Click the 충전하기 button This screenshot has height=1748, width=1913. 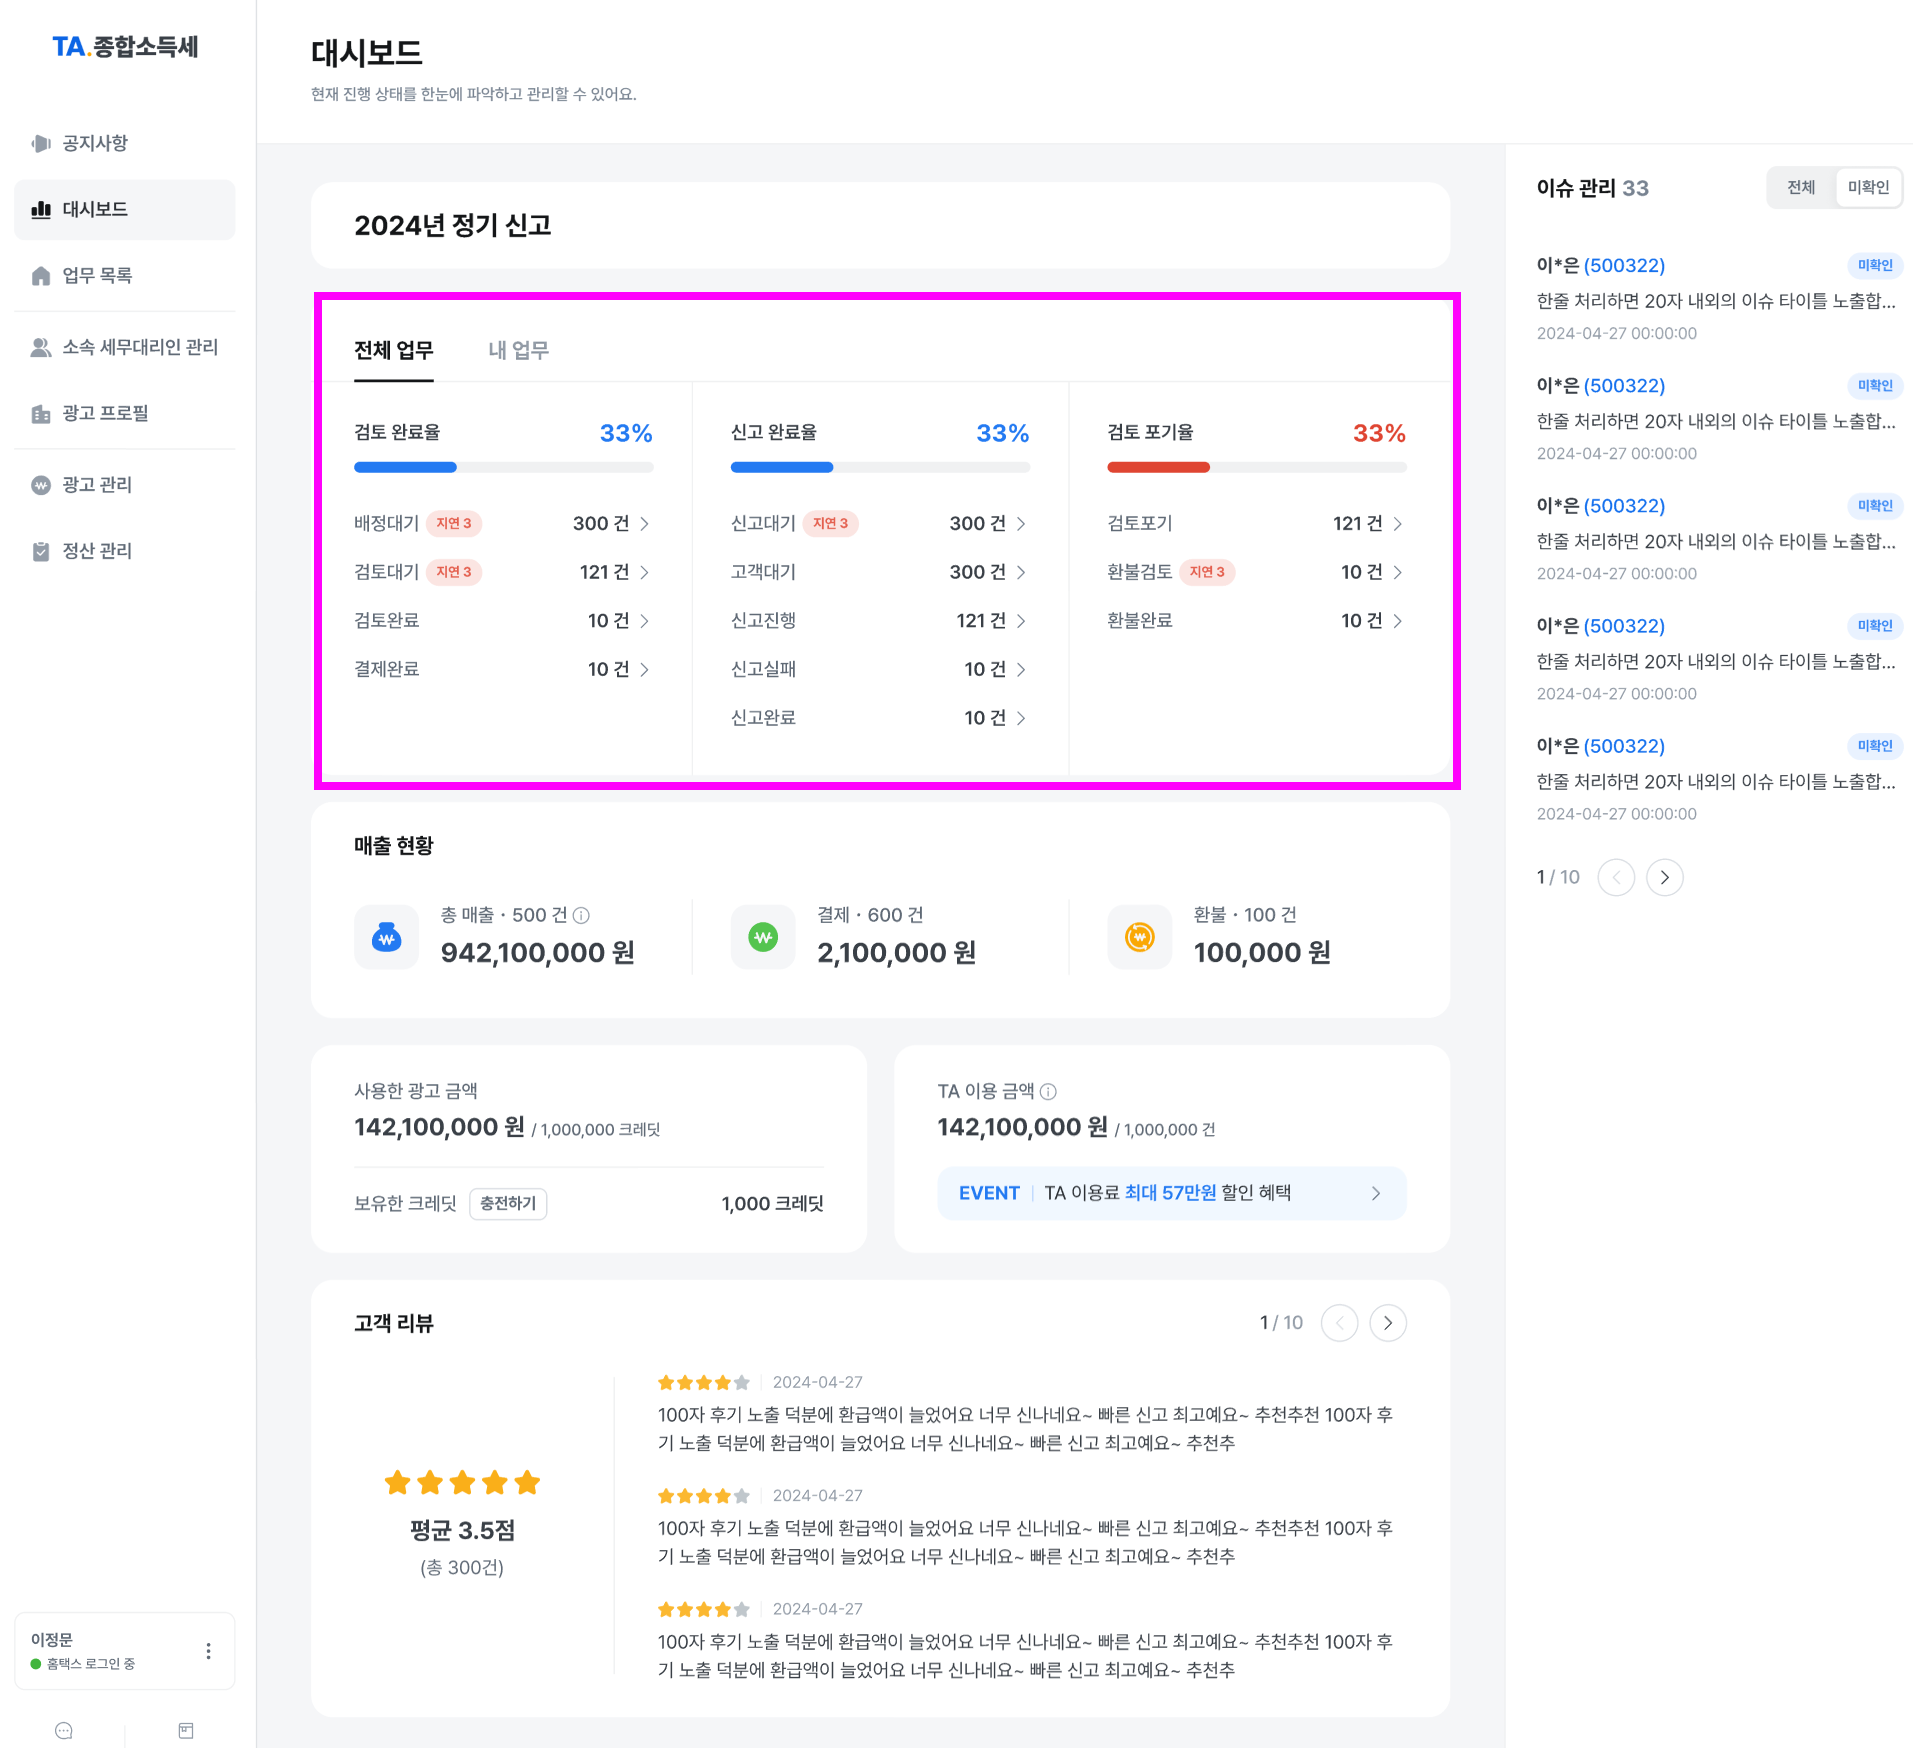tap(508, 1203)
